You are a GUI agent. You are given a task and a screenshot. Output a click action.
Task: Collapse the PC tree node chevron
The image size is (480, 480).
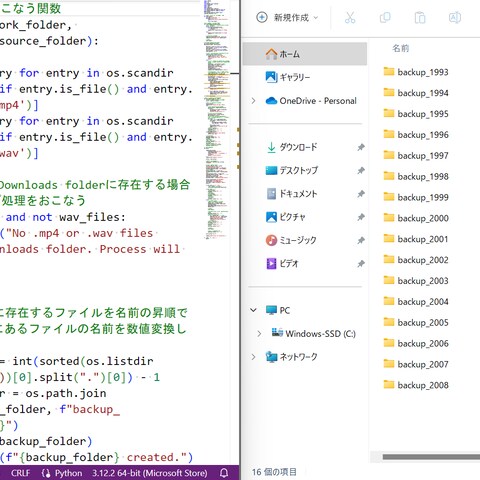[254, 310]
